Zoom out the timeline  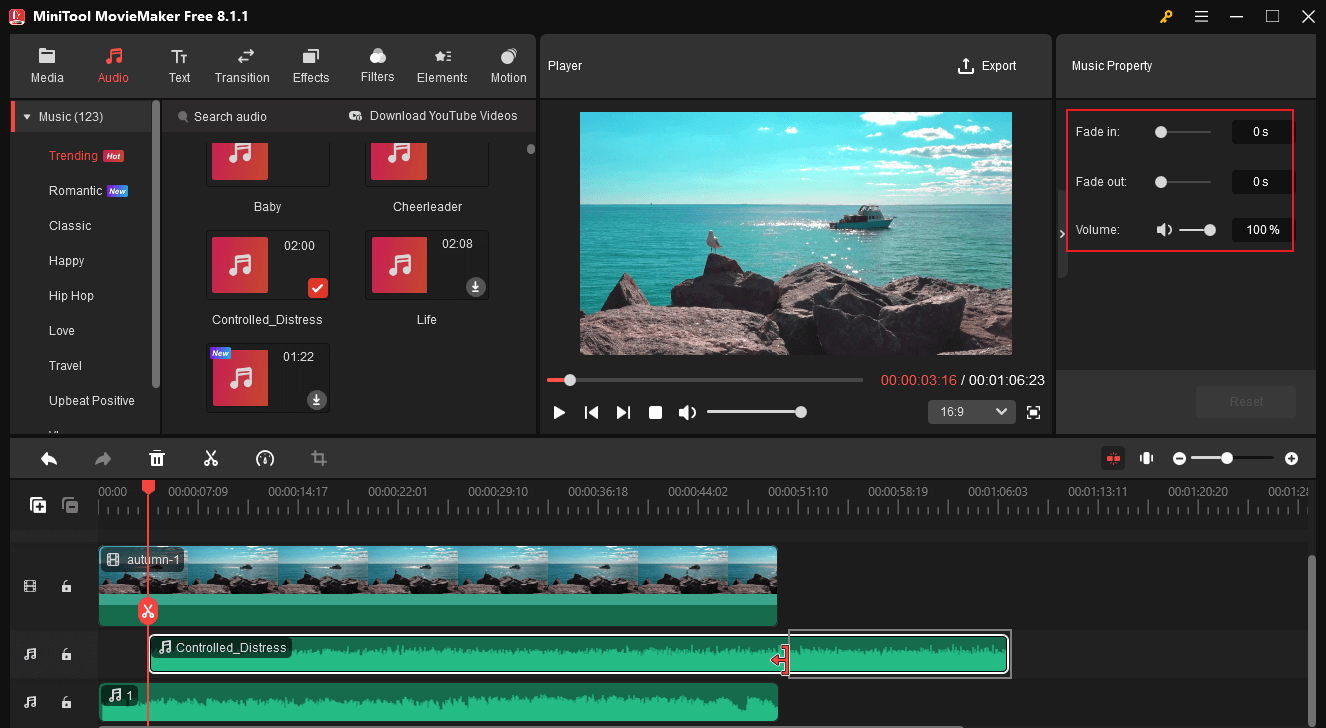coord(1180,458)
